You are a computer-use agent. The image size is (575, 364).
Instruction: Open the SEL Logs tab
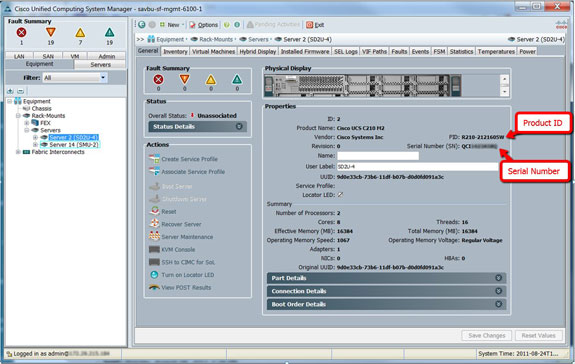pos(346,52)
